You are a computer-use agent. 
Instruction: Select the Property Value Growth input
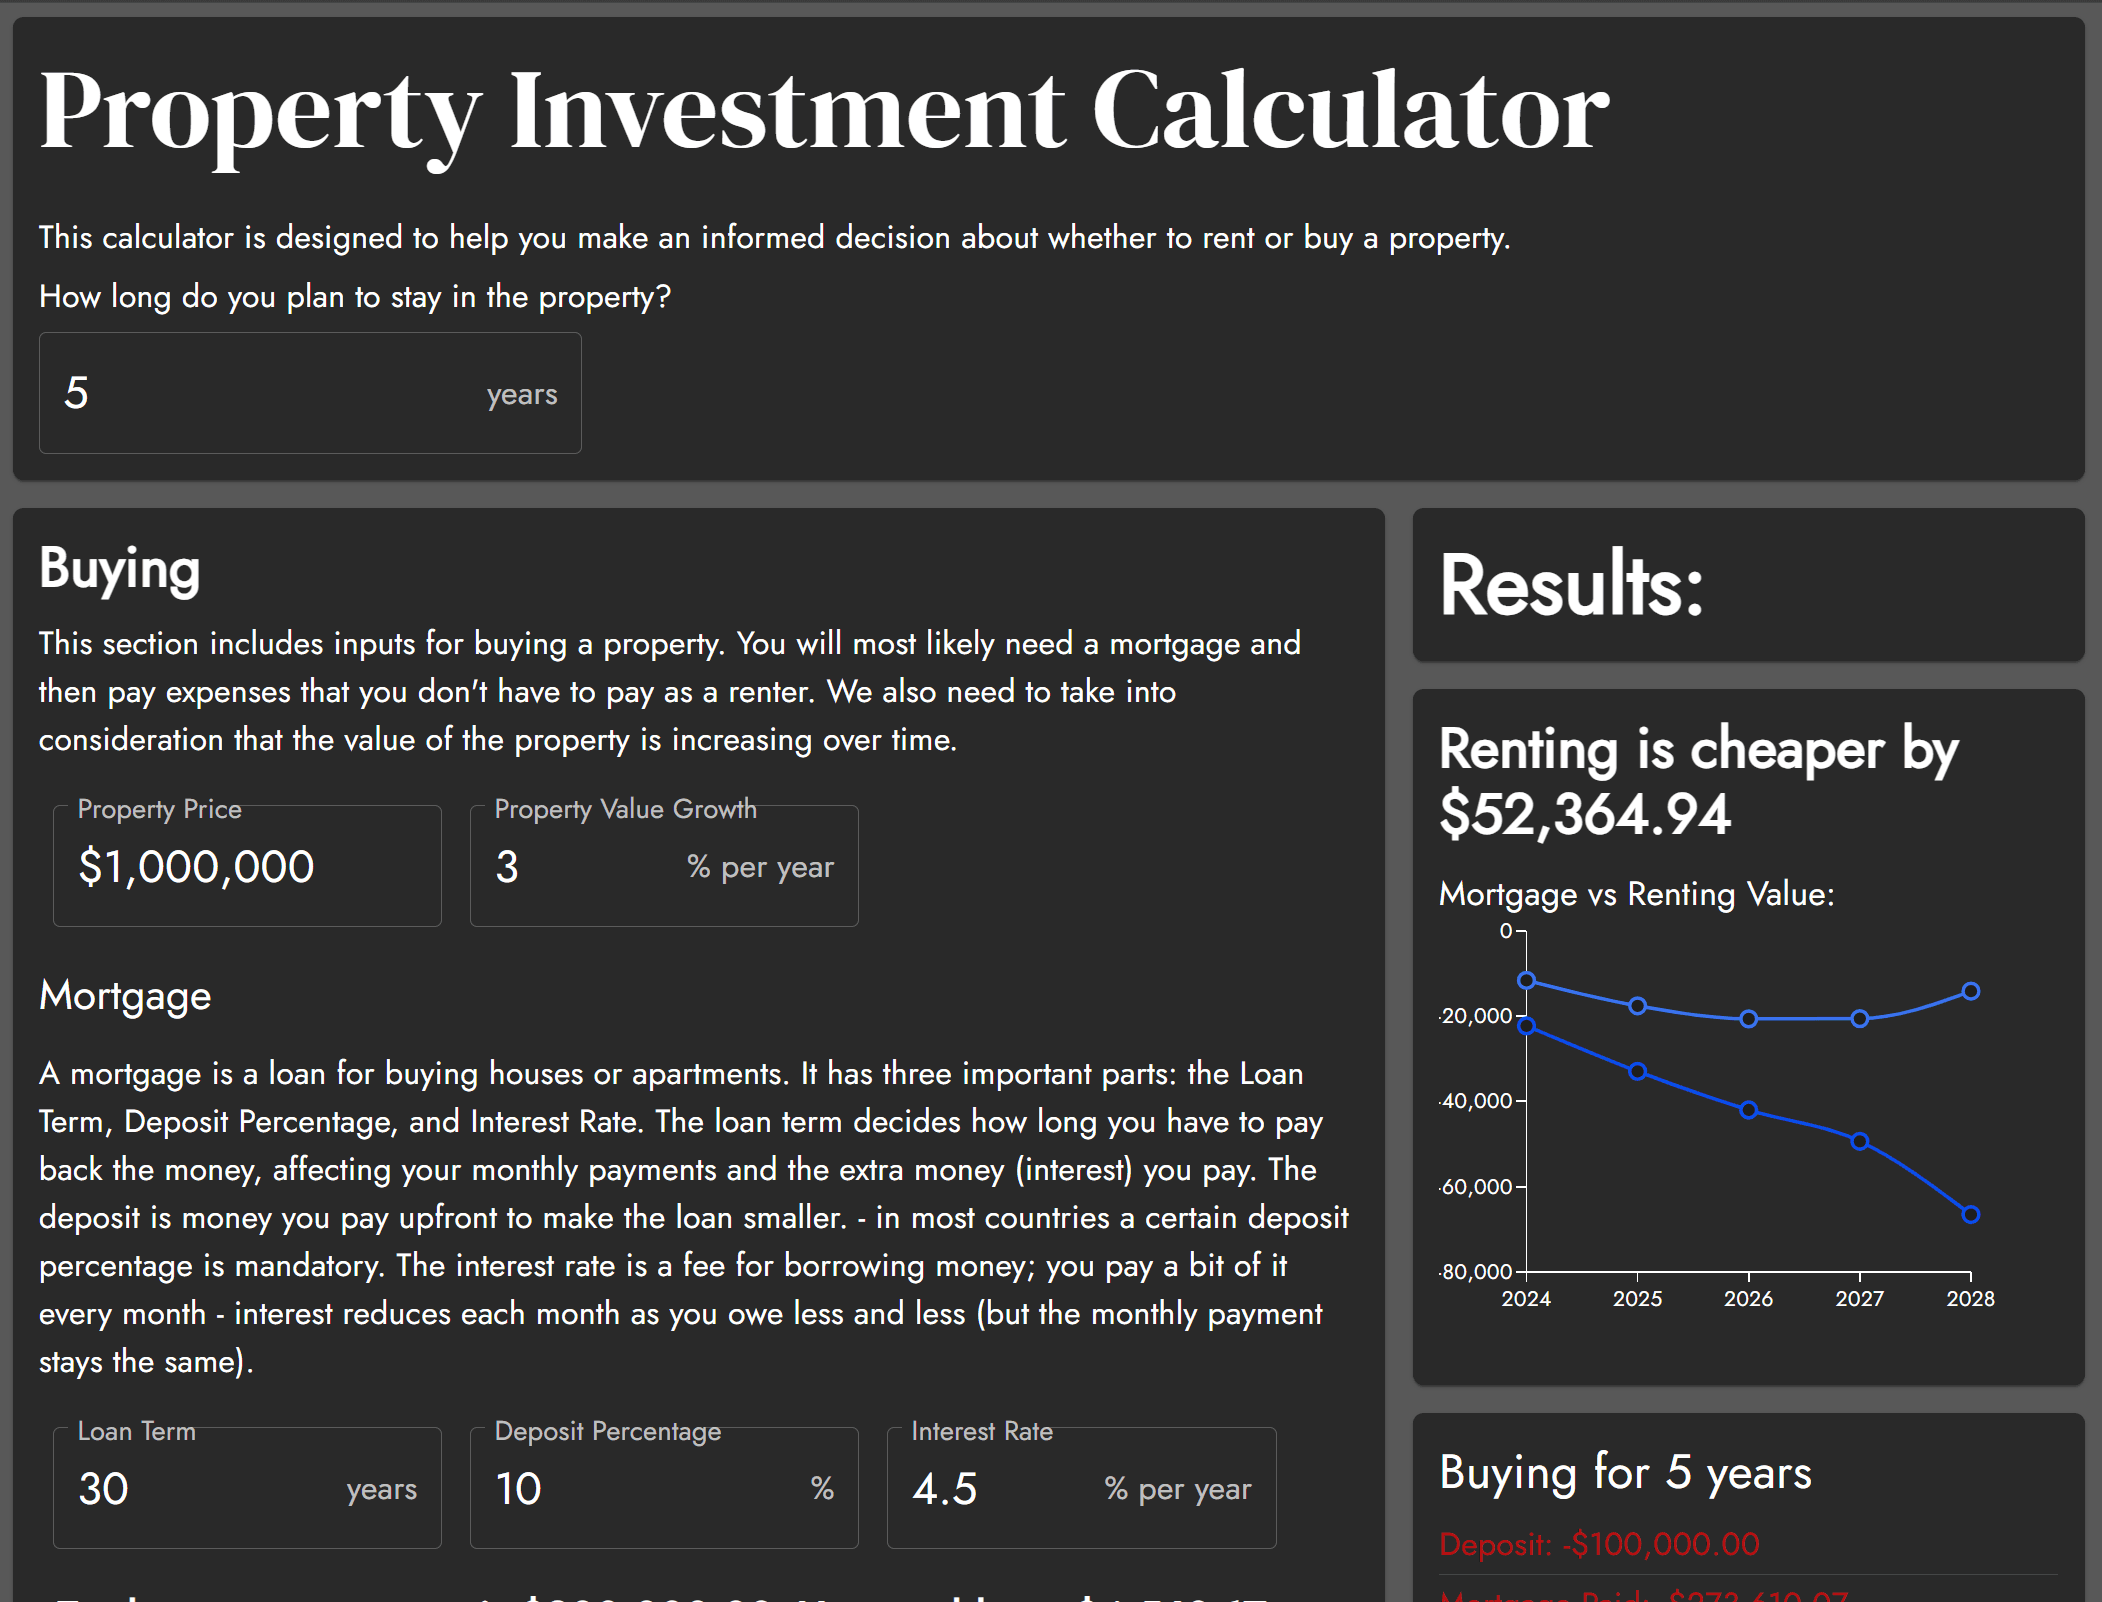pos(663,866)
